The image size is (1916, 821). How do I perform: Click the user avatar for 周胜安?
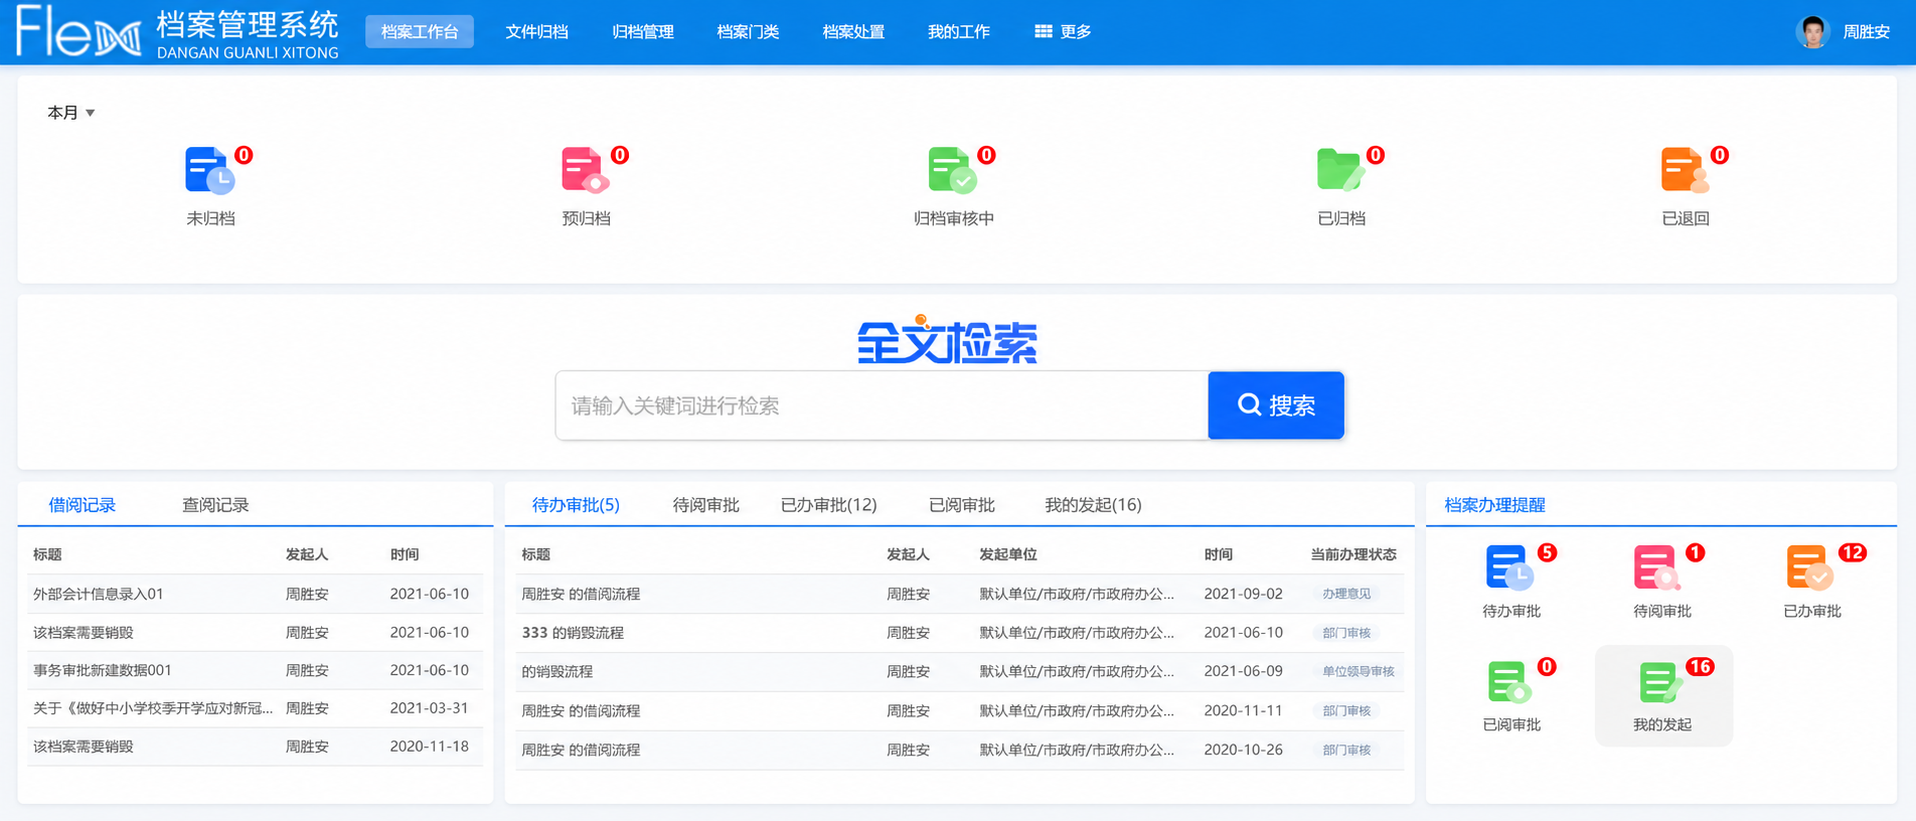click(x=1813, y=32)
